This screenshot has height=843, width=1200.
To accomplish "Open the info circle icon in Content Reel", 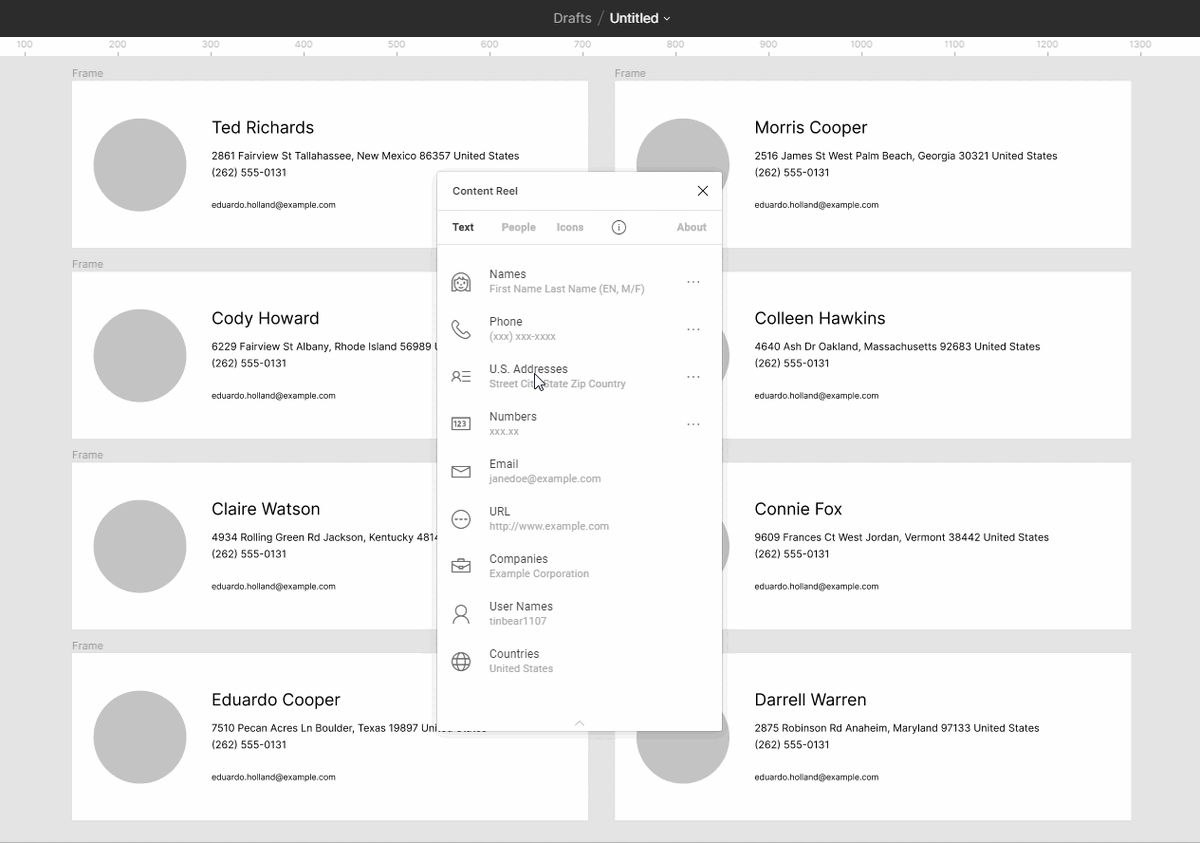I will click(619, 227).
